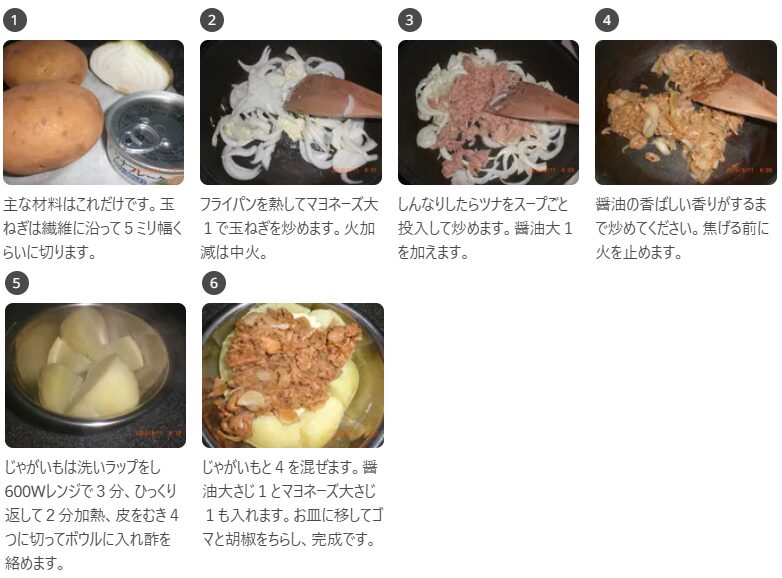Click the tuna flake can in first photo
The height and width of the screenshot is (578, 782).
tap(145, 140)
